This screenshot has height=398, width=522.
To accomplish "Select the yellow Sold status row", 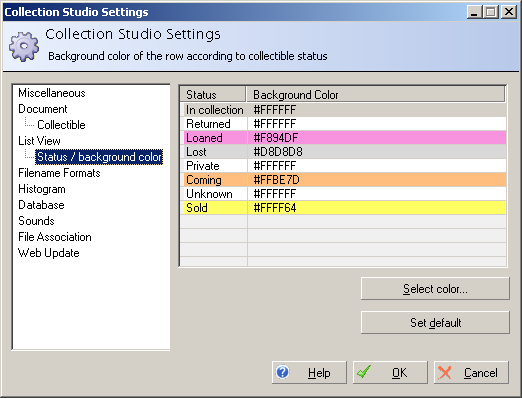I will [x=343, y=208].
